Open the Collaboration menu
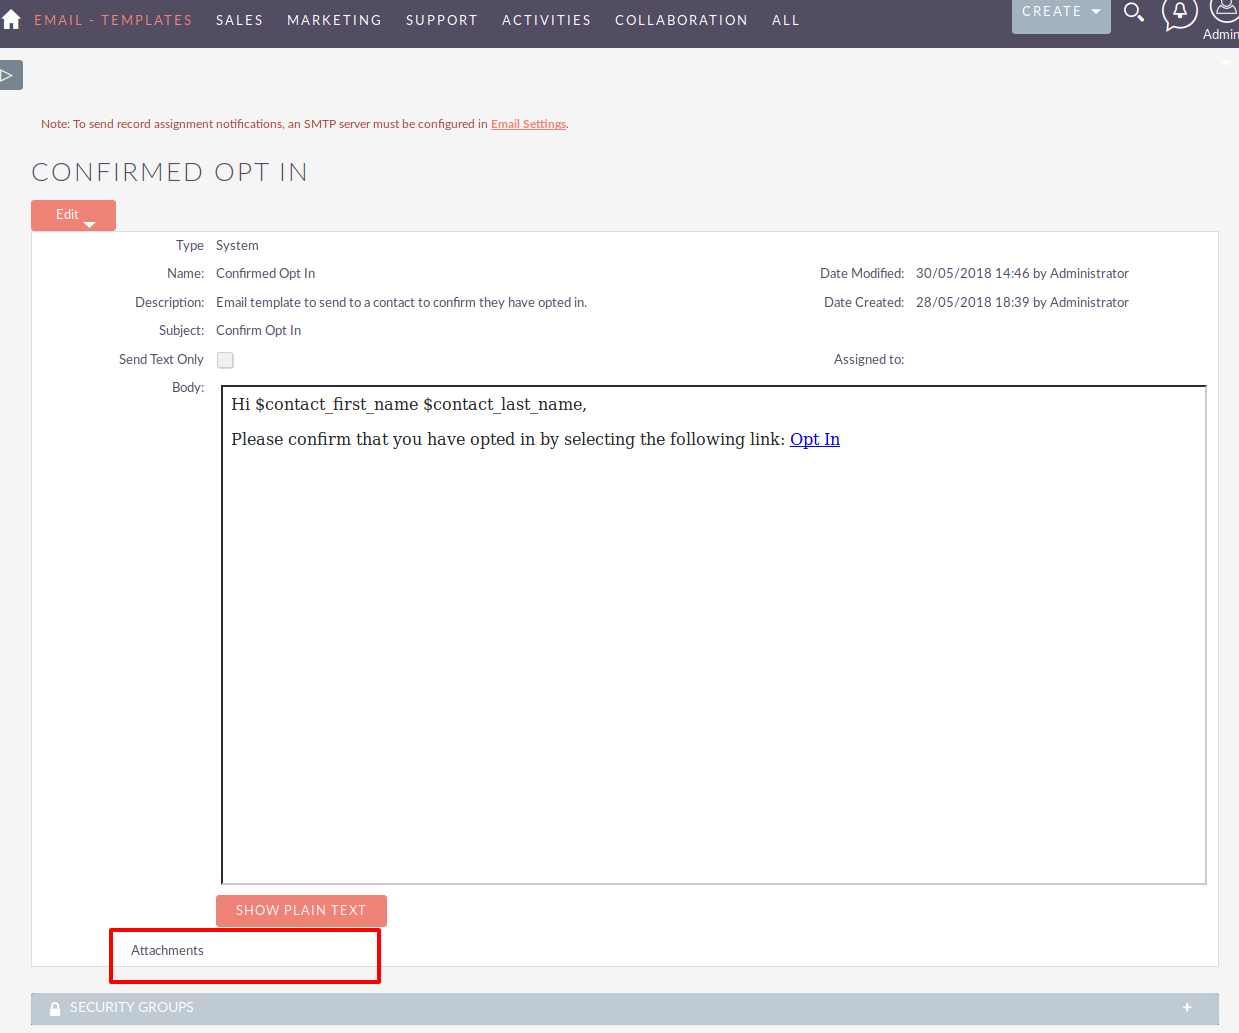 click(681, 20)
